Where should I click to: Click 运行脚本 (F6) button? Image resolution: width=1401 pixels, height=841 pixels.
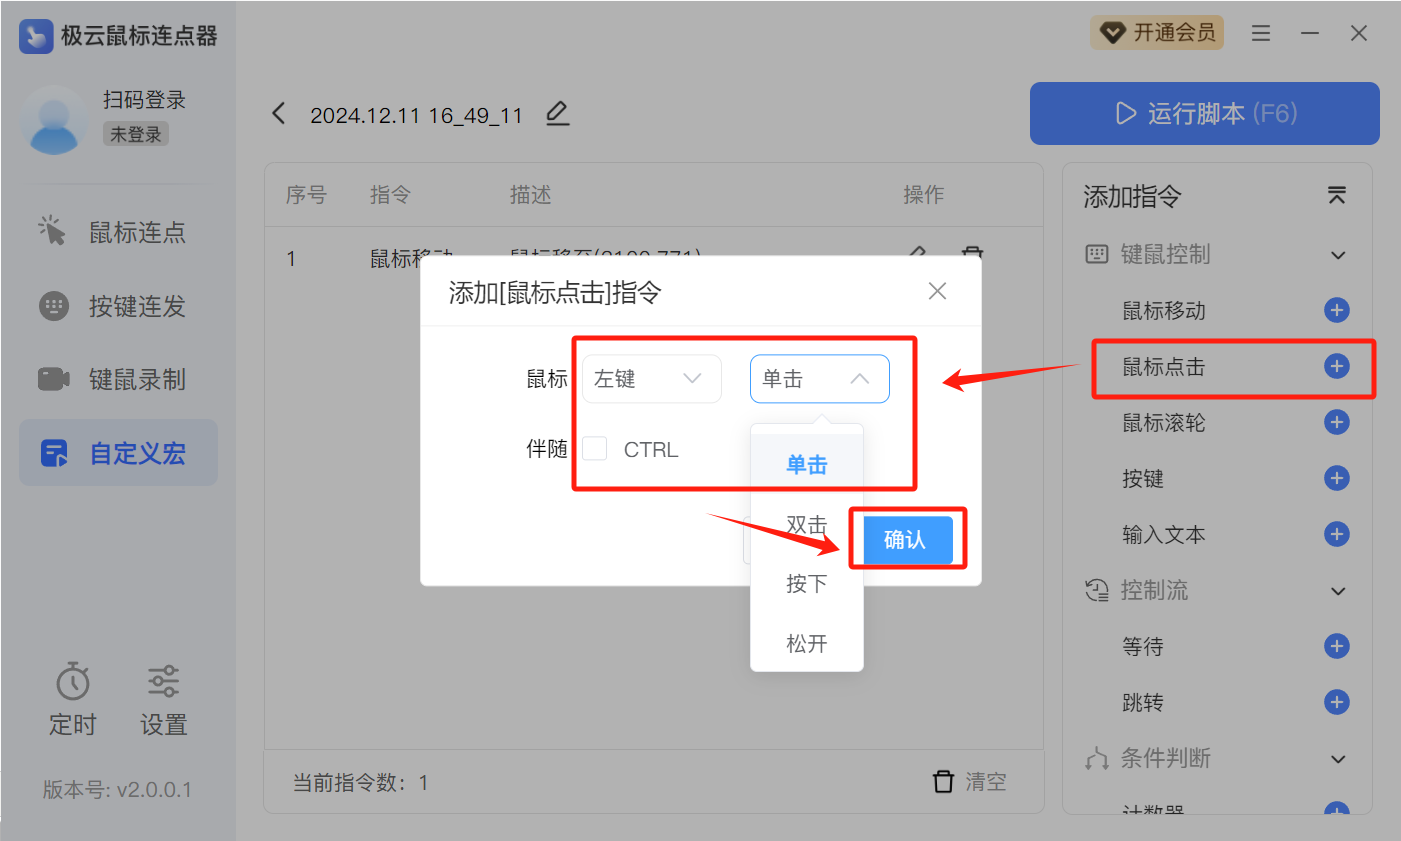1204,113
